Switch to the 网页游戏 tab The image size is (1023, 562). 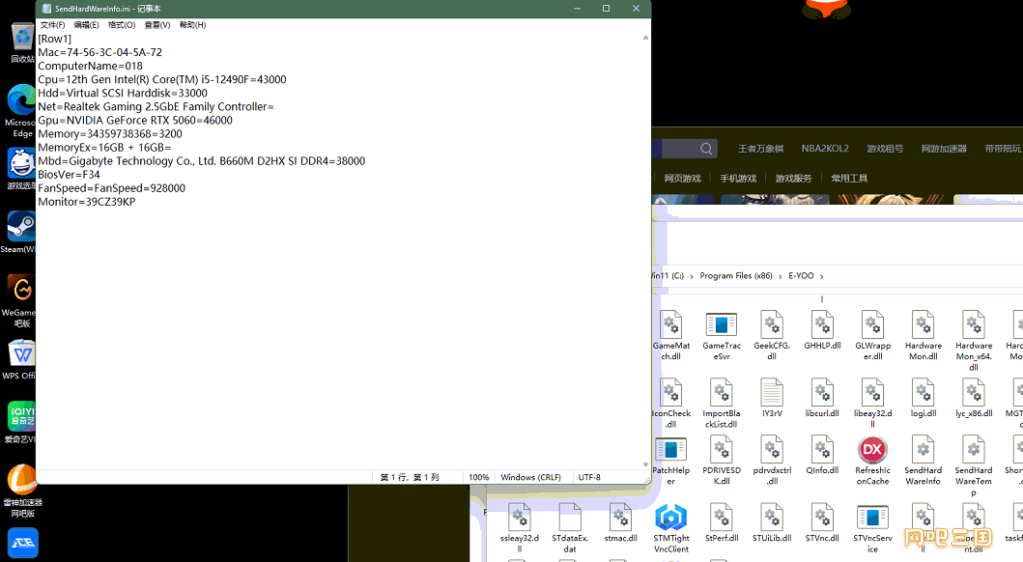(682, 178)
